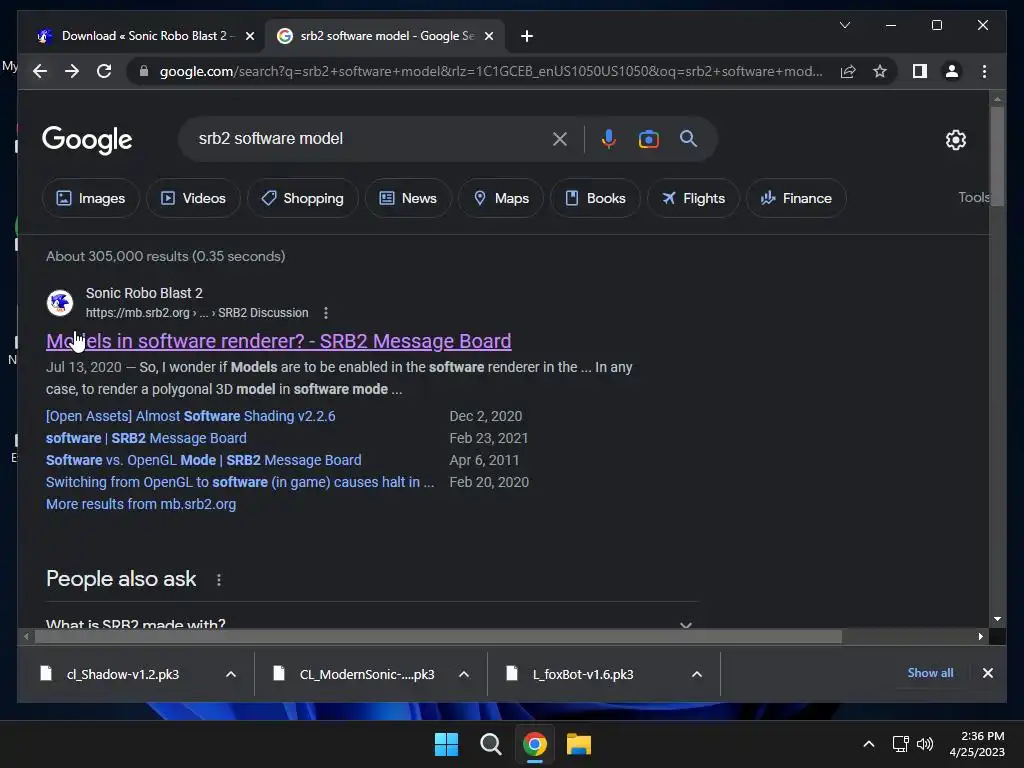Viewport: 1024px width, 768px height.
Task: Filter results by Maps
Action: 501,198
